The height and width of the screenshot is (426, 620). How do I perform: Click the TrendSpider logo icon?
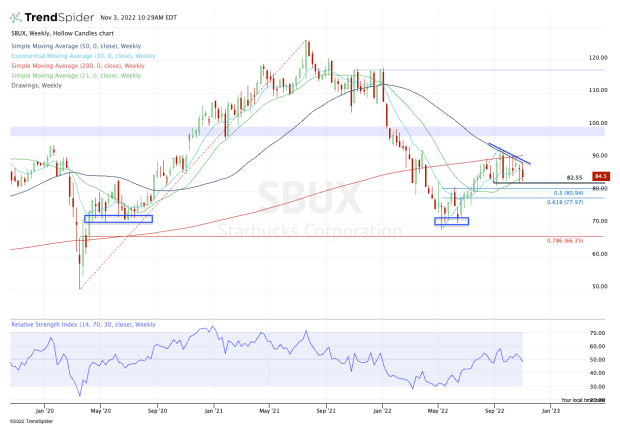[x=16, y=17]
